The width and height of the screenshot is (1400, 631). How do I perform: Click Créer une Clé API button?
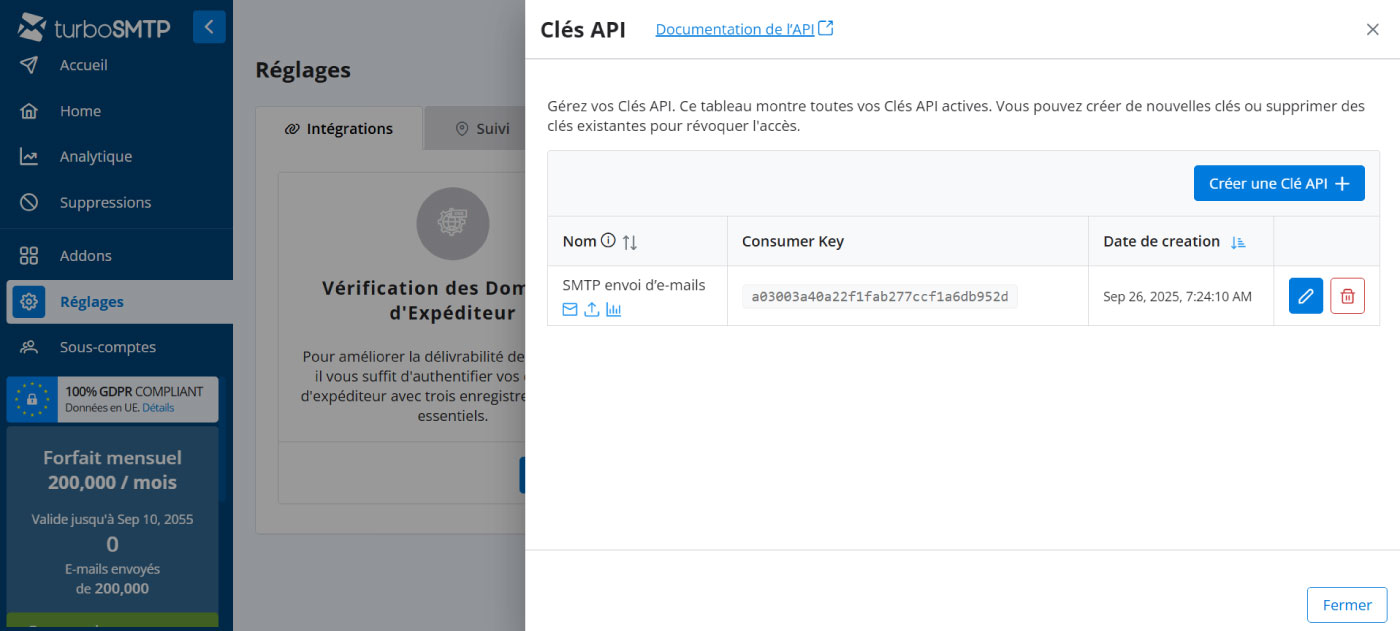(x=1279, y=183)
